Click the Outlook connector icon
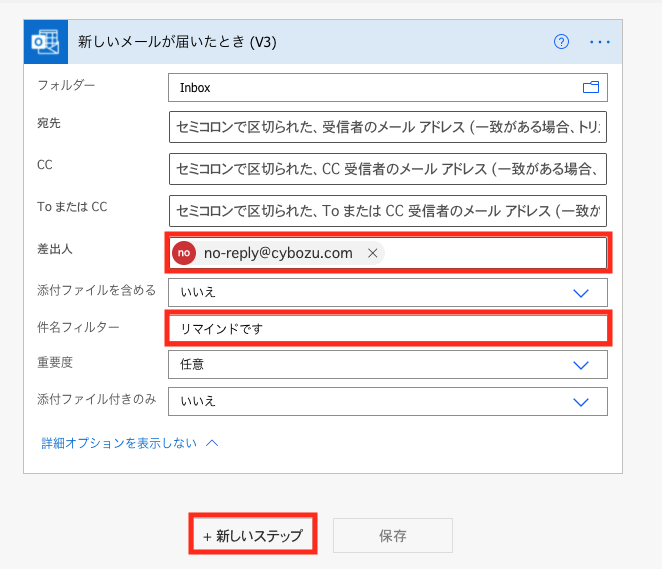The height and width of the screenshot is (569, 662). click(x=46, y=42)
